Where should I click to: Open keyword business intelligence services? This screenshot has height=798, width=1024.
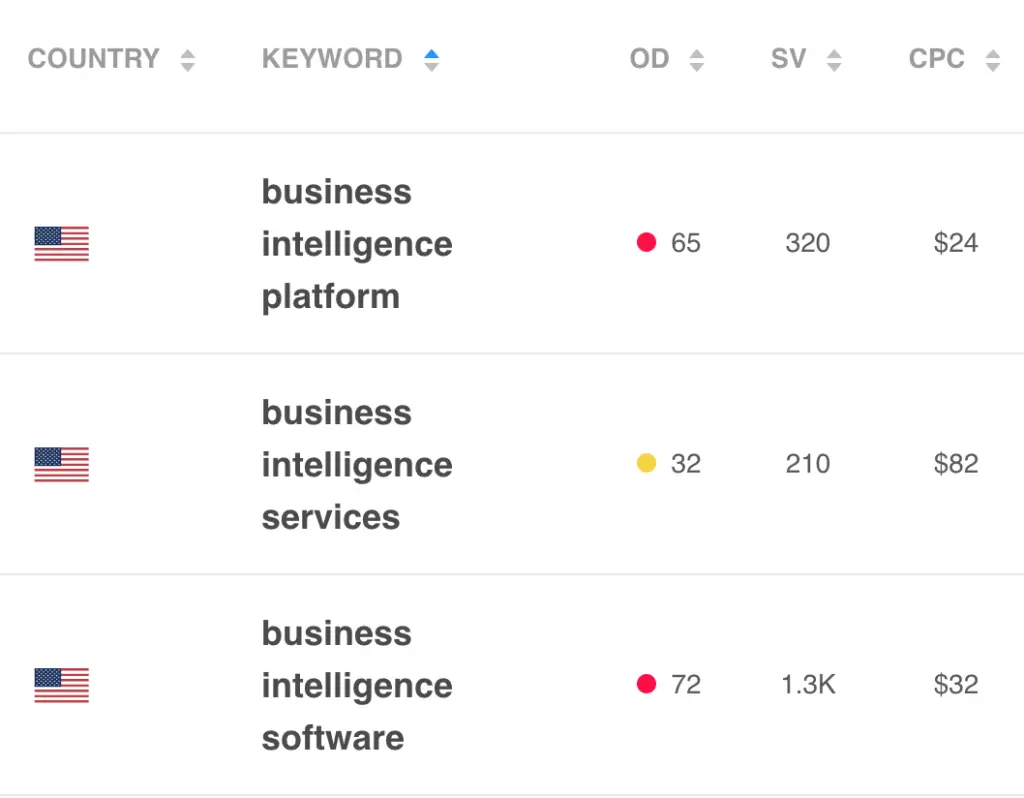357,465
